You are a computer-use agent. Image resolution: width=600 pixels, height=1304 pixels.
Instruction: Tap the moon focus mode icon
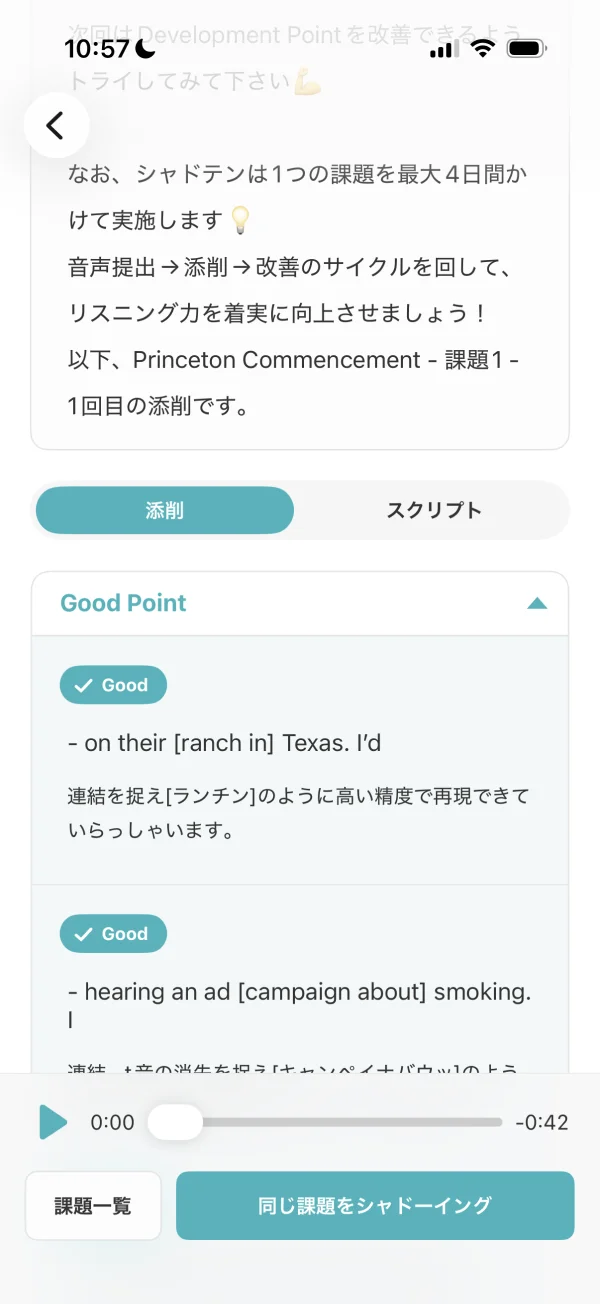[x=146, y=48]
